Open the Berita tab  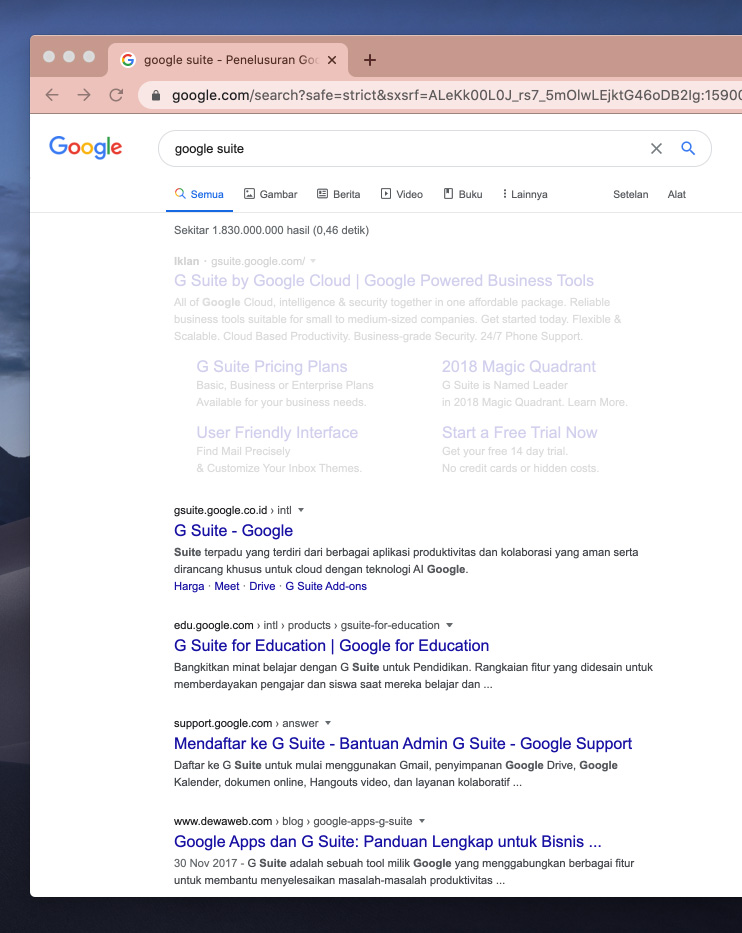coord(339,194)
